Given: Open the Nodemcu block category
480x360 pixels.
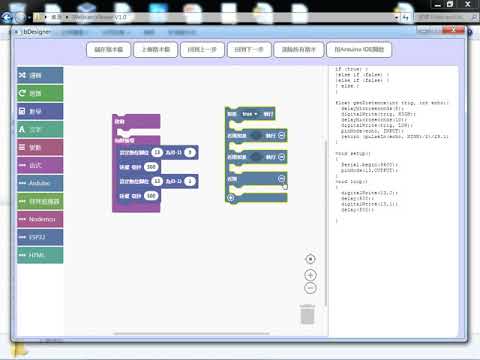Looking at the screenshot, I should 40,219.
